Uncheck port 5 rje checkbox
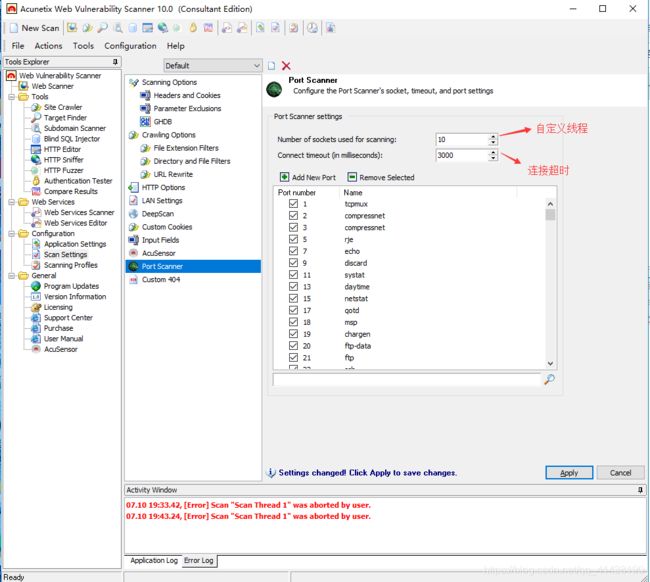 293,239
